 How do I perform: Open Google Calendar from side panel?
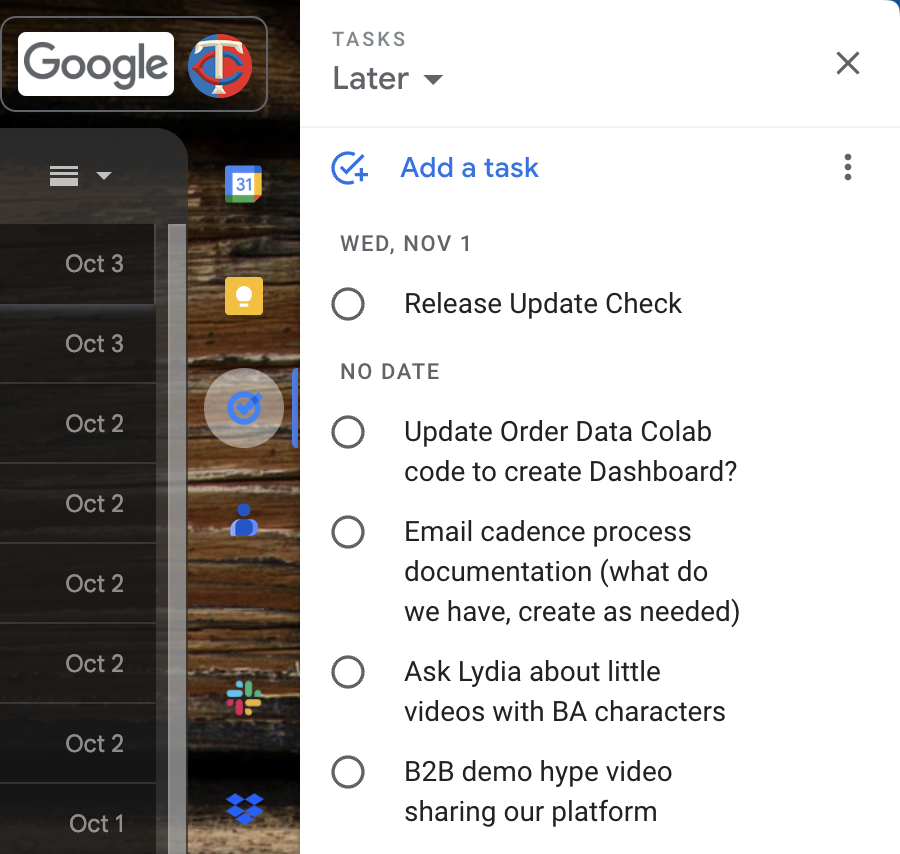point(243,184)
